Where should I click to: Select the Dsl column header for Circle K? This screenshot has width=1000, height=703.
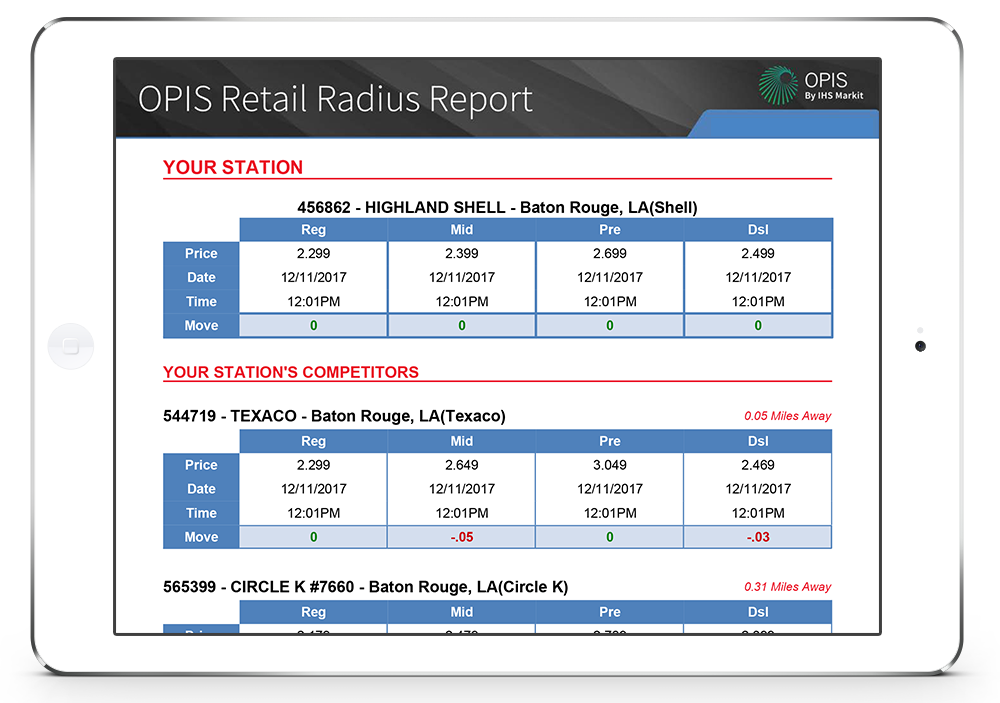[x=758, y=612]
